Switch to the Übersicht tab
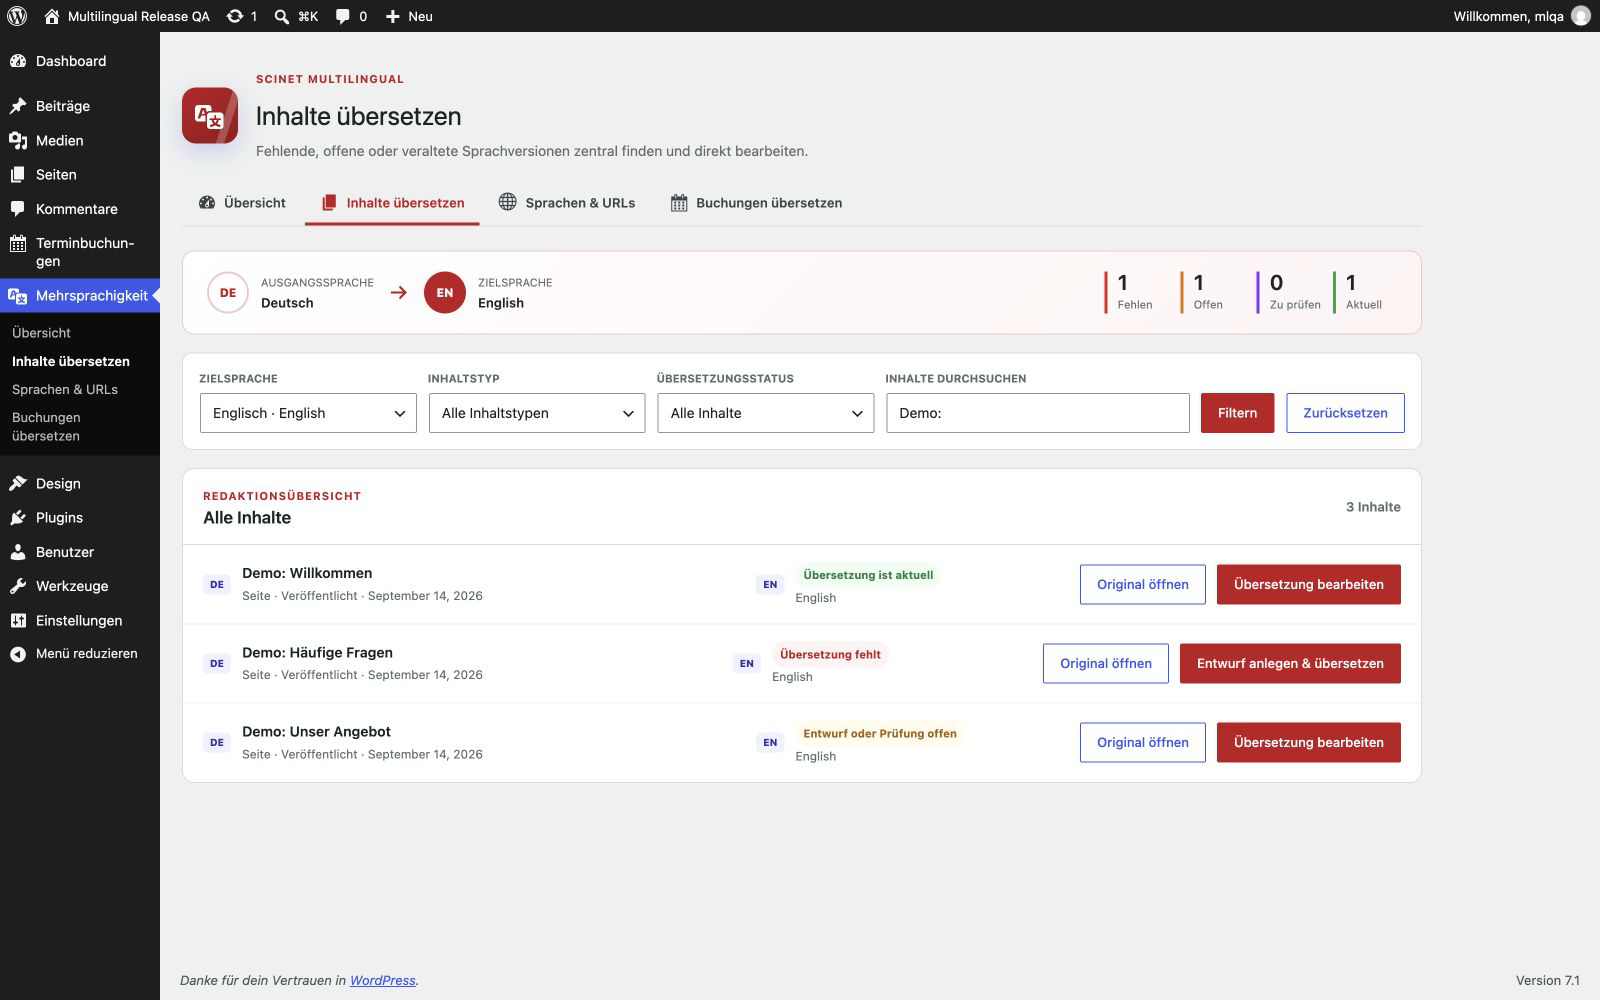 point(242,203)
